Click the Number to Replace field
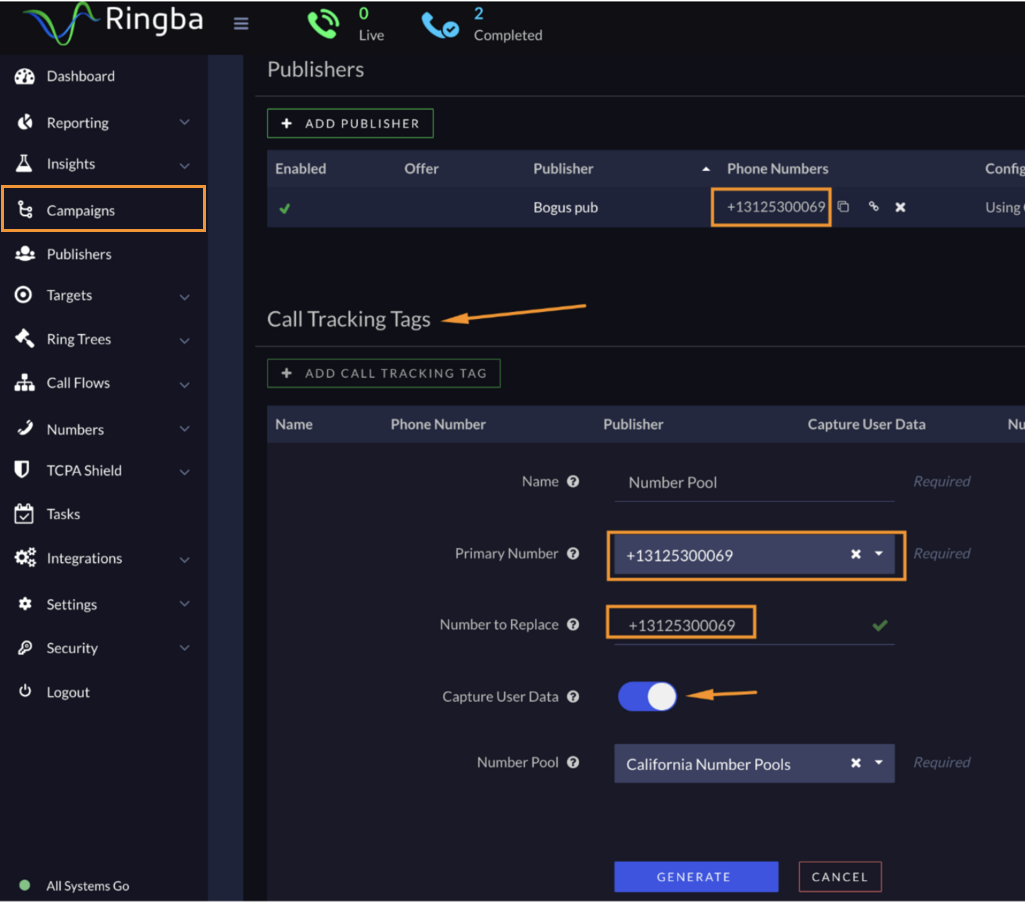Image resolution: width=1025 pixels, height=903 pixels. [754, 625]
